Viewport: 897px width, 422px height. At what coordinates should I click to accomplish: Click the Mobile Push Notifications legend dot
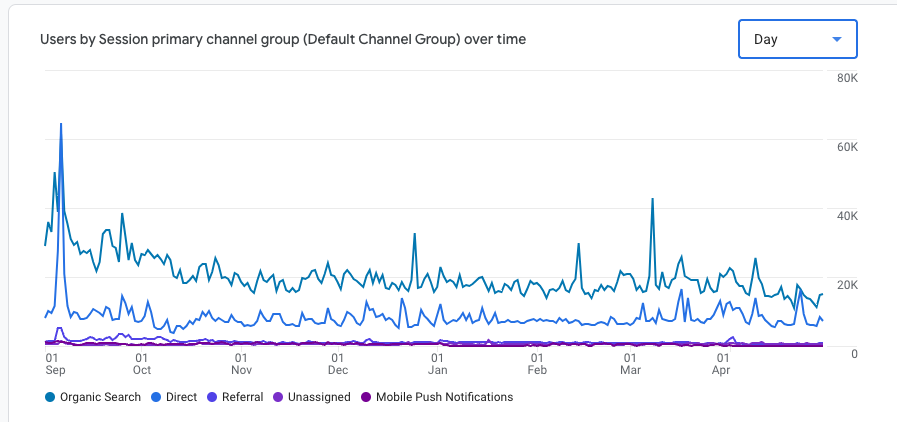point(366,397)
